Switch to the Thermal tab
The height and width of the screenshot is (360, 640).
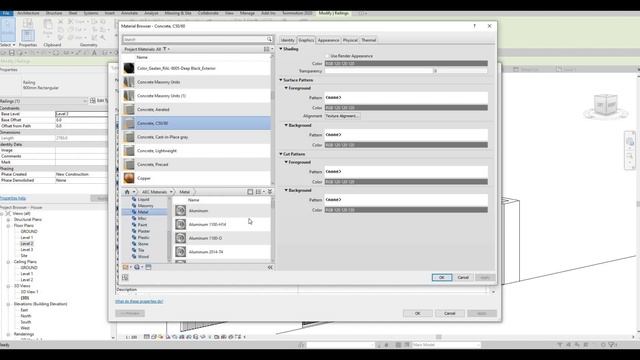pos(368,40)
